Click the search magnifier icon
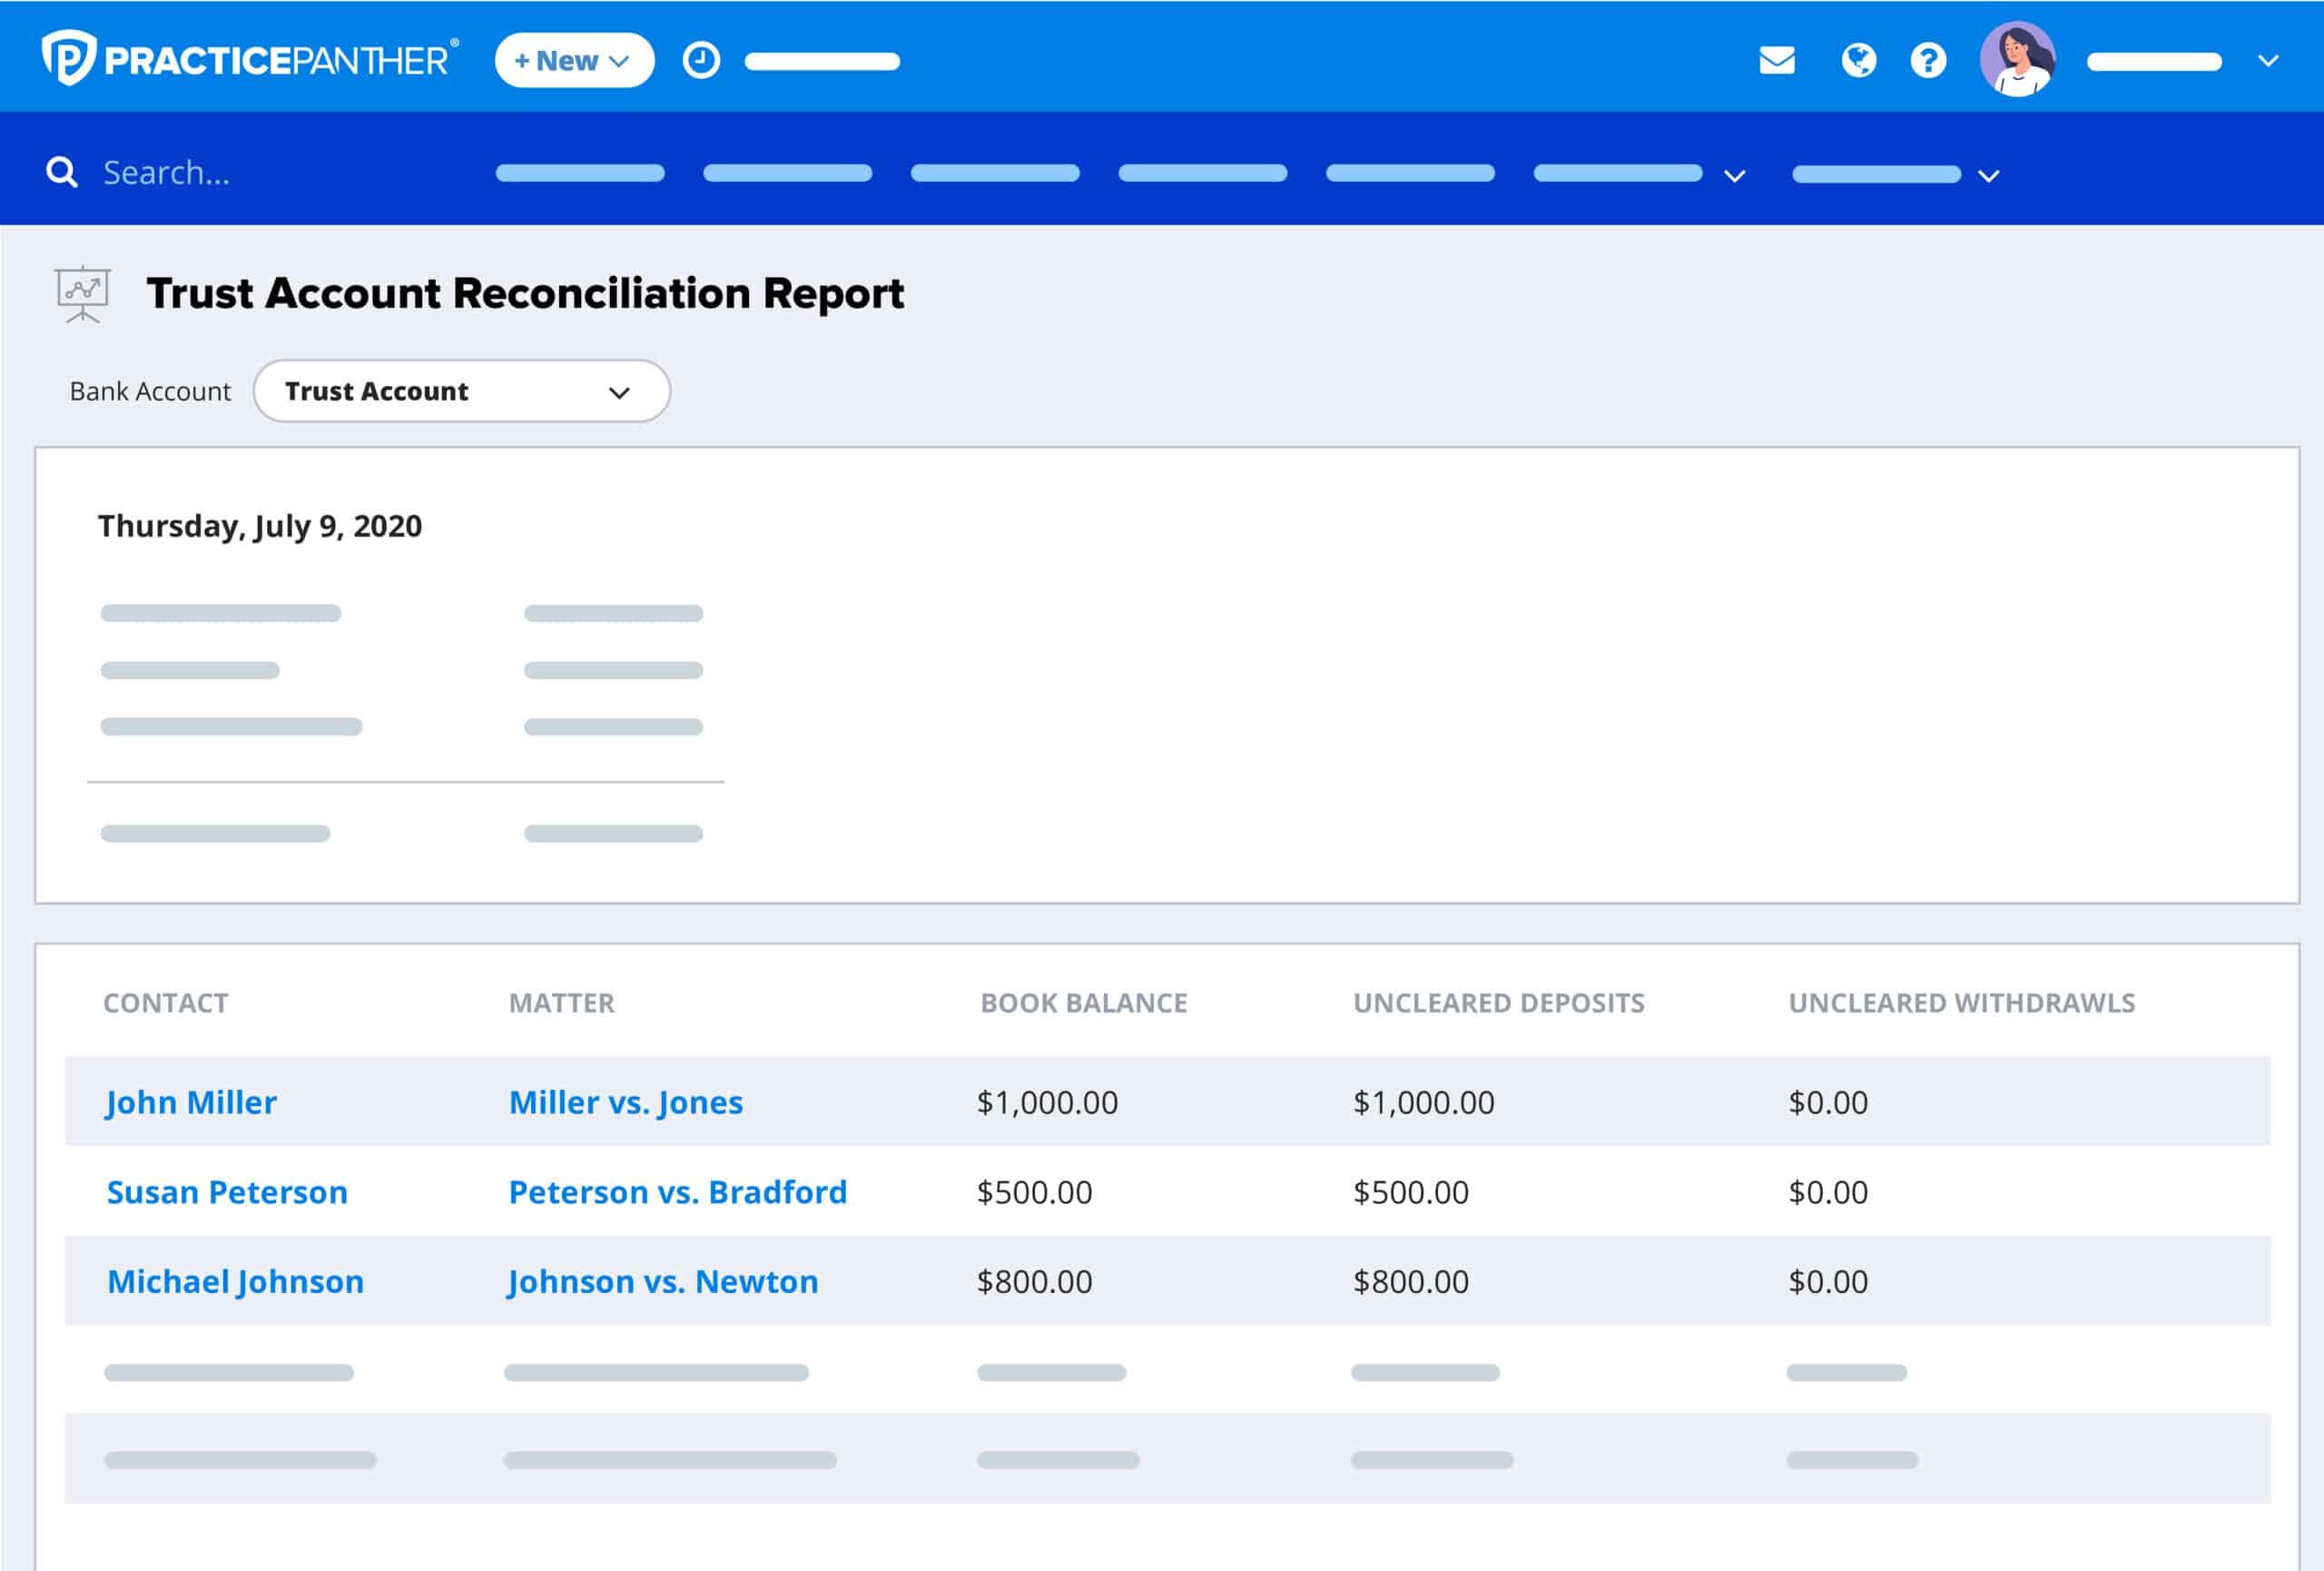Screen dimensions: 2324x1571 coord(61,171)
